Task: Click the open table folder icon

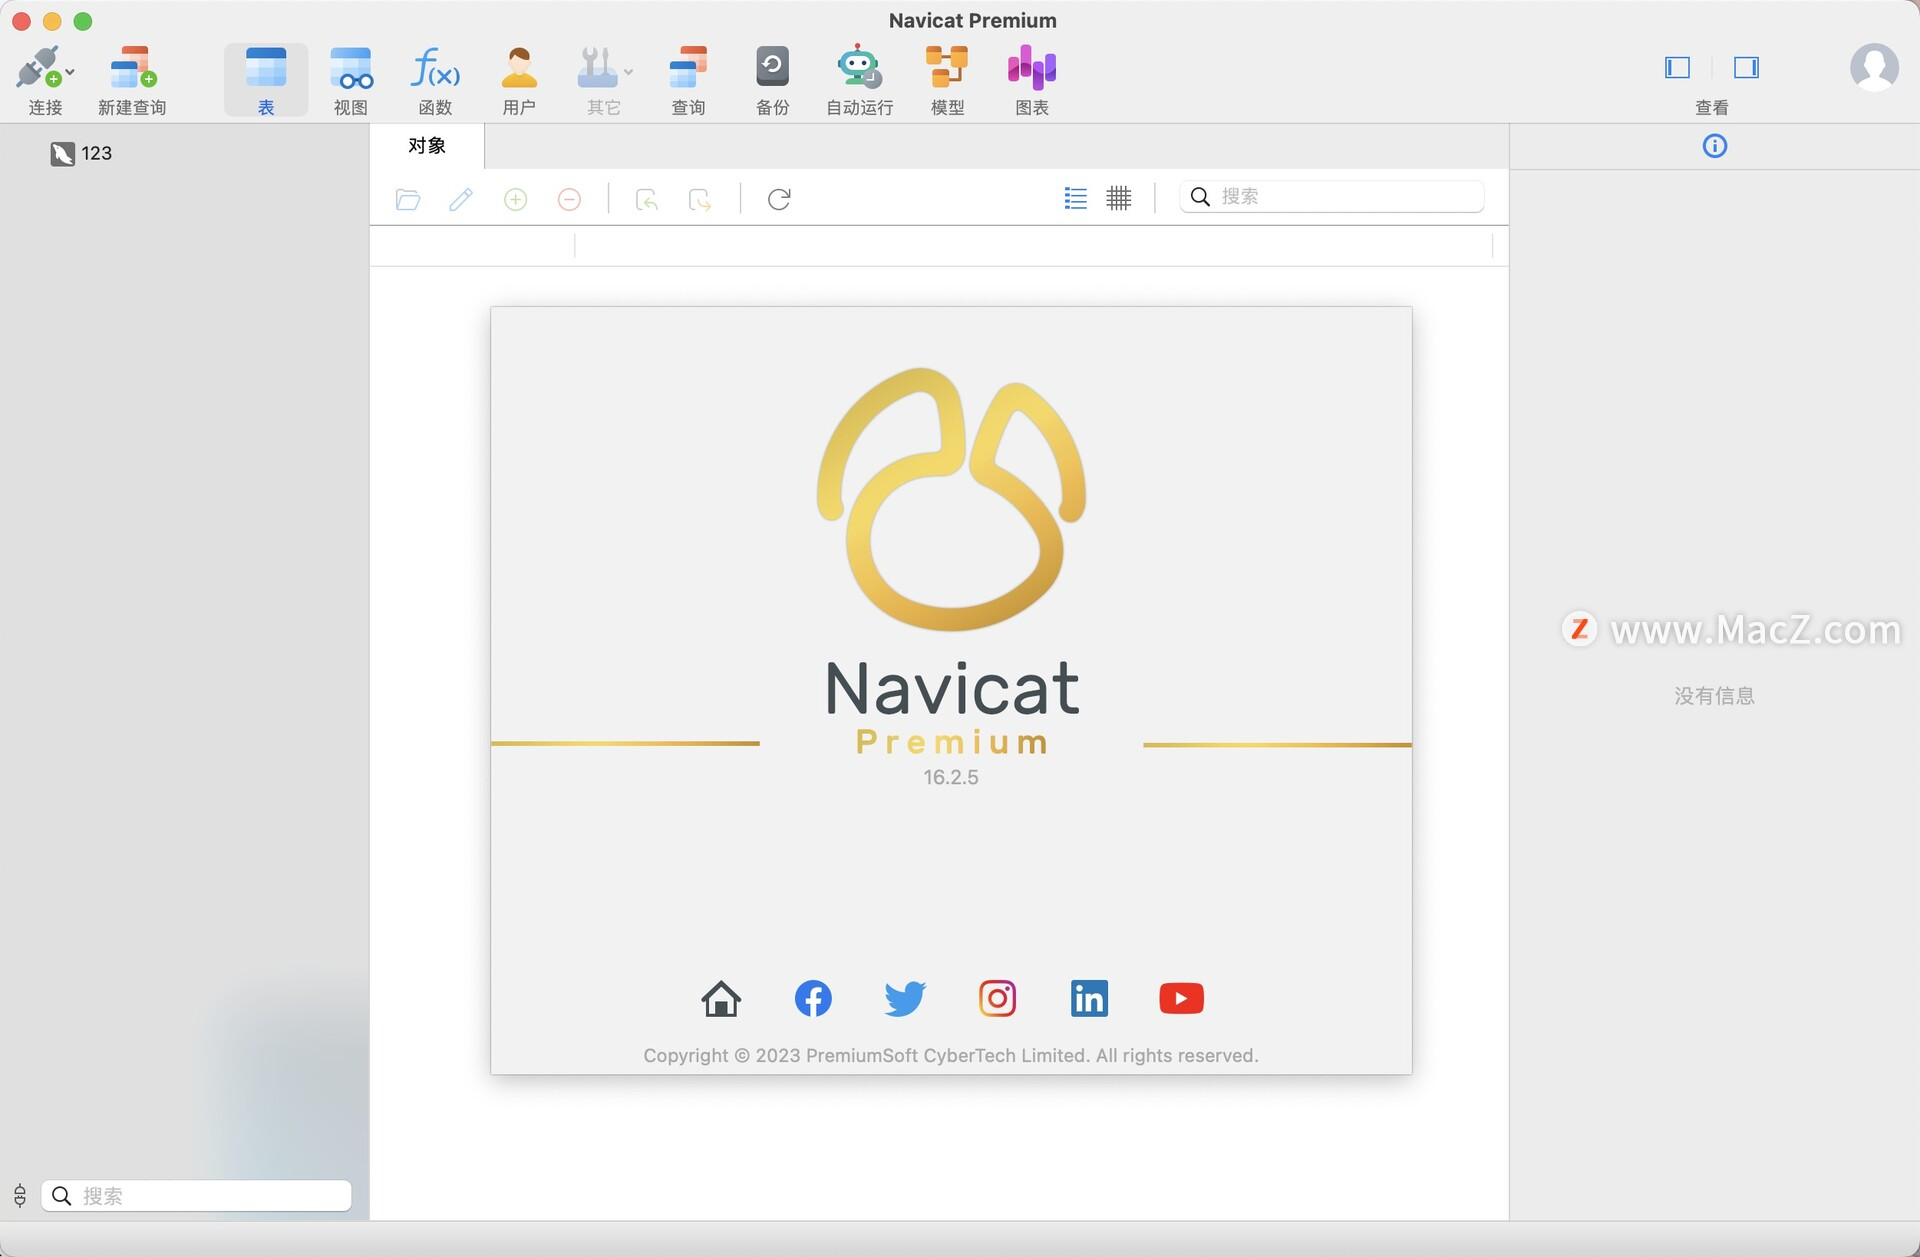Action: (x=408, y=199)
